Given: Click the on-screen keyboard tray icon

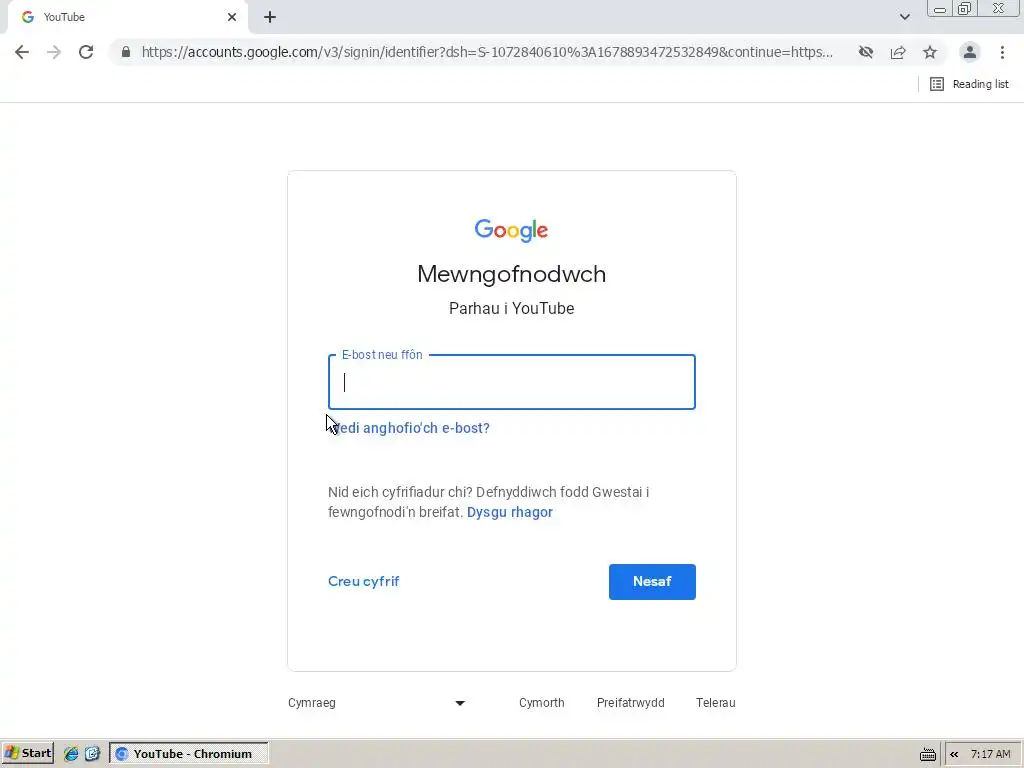Looking at the screenshot, I should (x=927, y=754).
